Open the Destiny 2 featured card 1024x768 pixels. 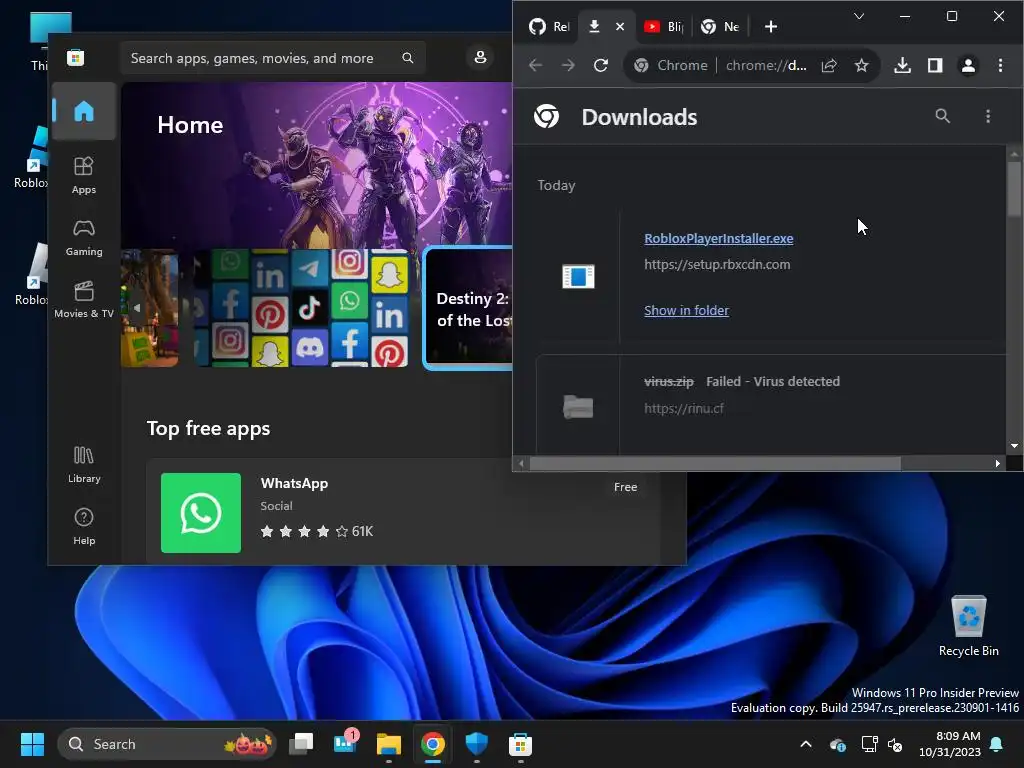(468, 308)
